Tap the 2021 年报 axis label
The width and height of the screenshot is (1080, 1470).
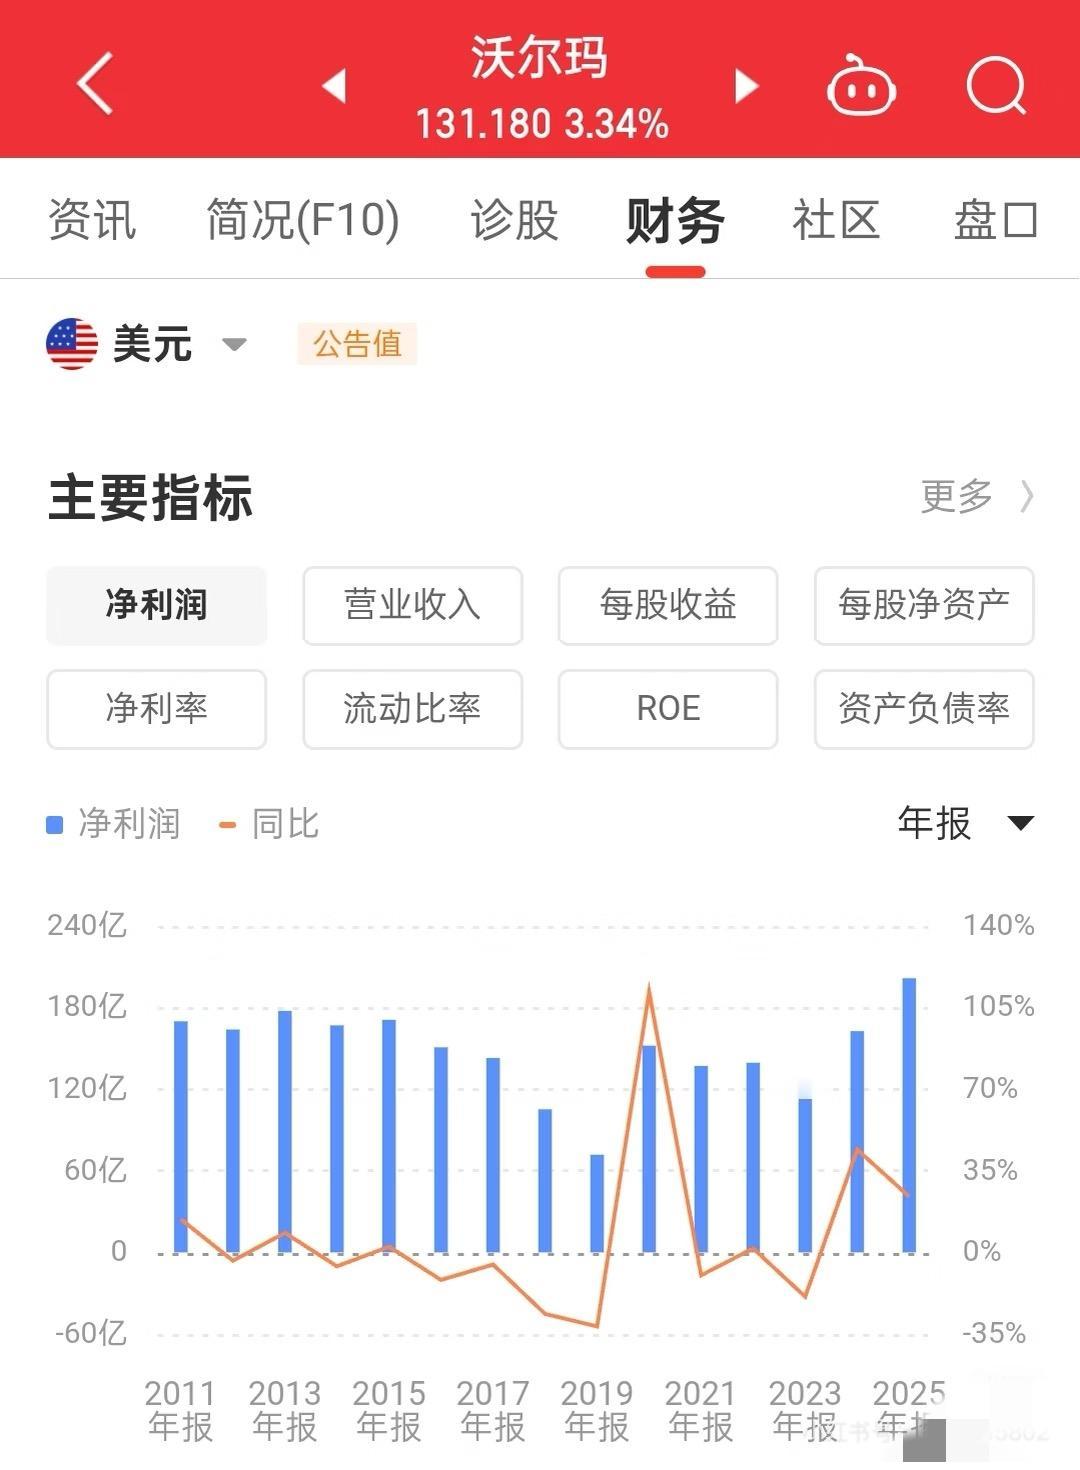click(701, 1410)
